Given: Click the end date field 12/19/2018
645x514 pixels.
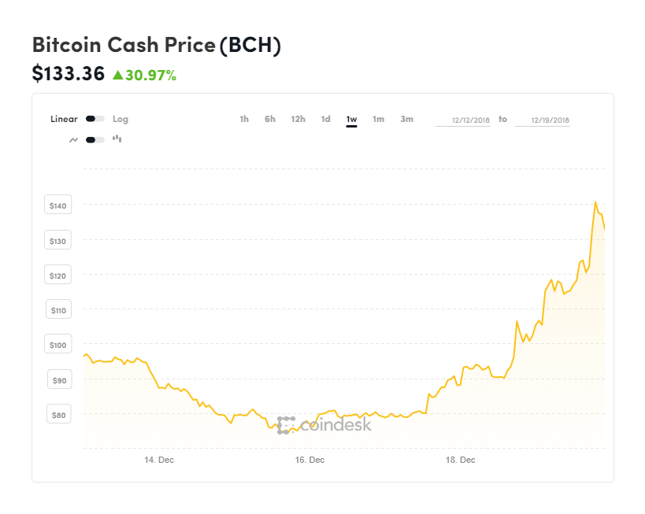Looking at the screenshot, I should (543, 120).
